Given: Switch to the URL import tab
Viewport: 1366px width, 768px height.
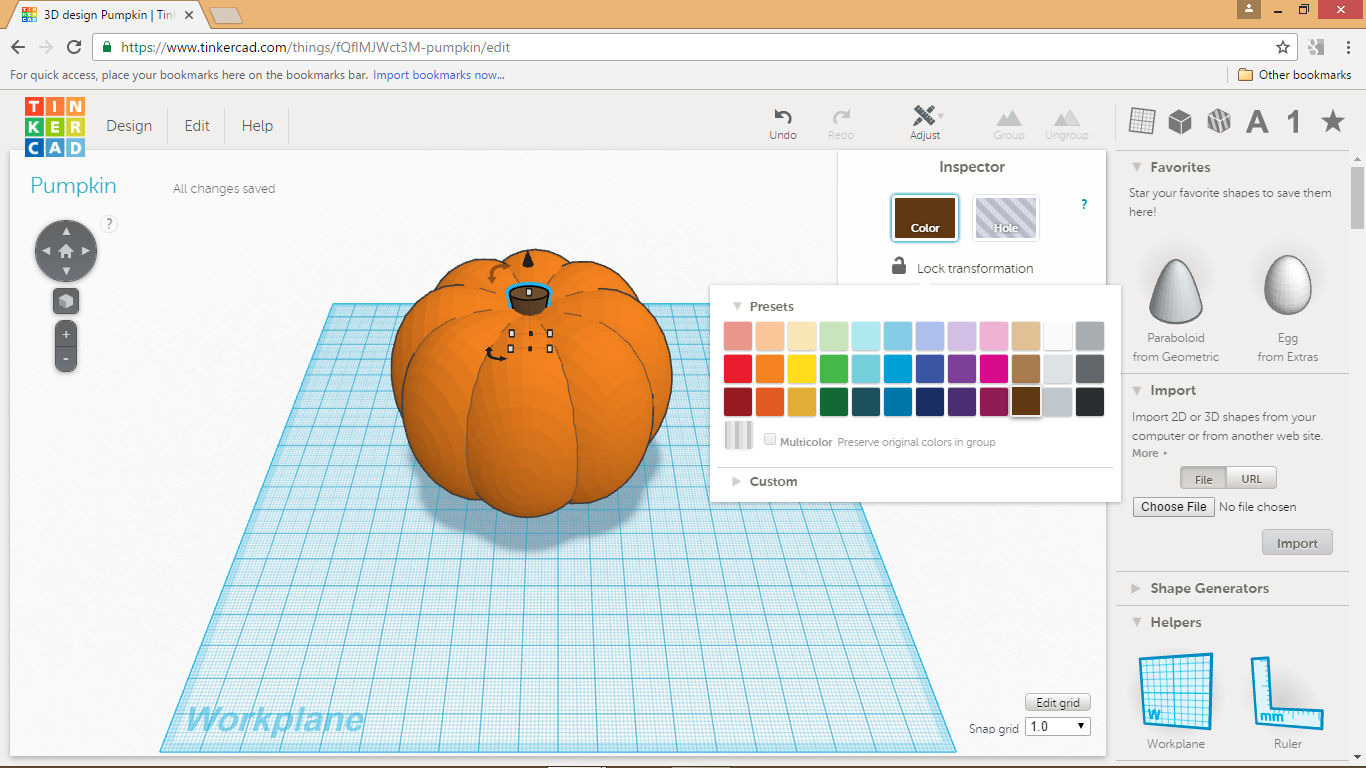Looking at the screenshot, I should pyautogui.click(x=1251, y=478).
